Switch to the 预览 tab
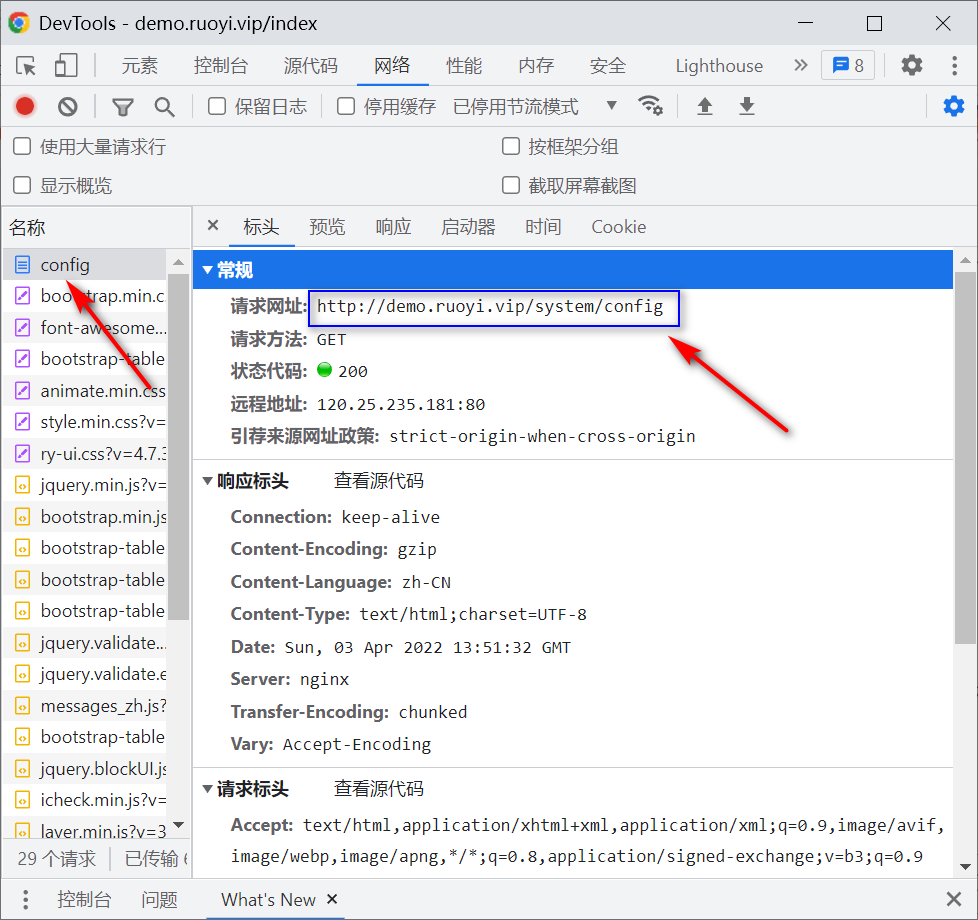 point(327,226)
